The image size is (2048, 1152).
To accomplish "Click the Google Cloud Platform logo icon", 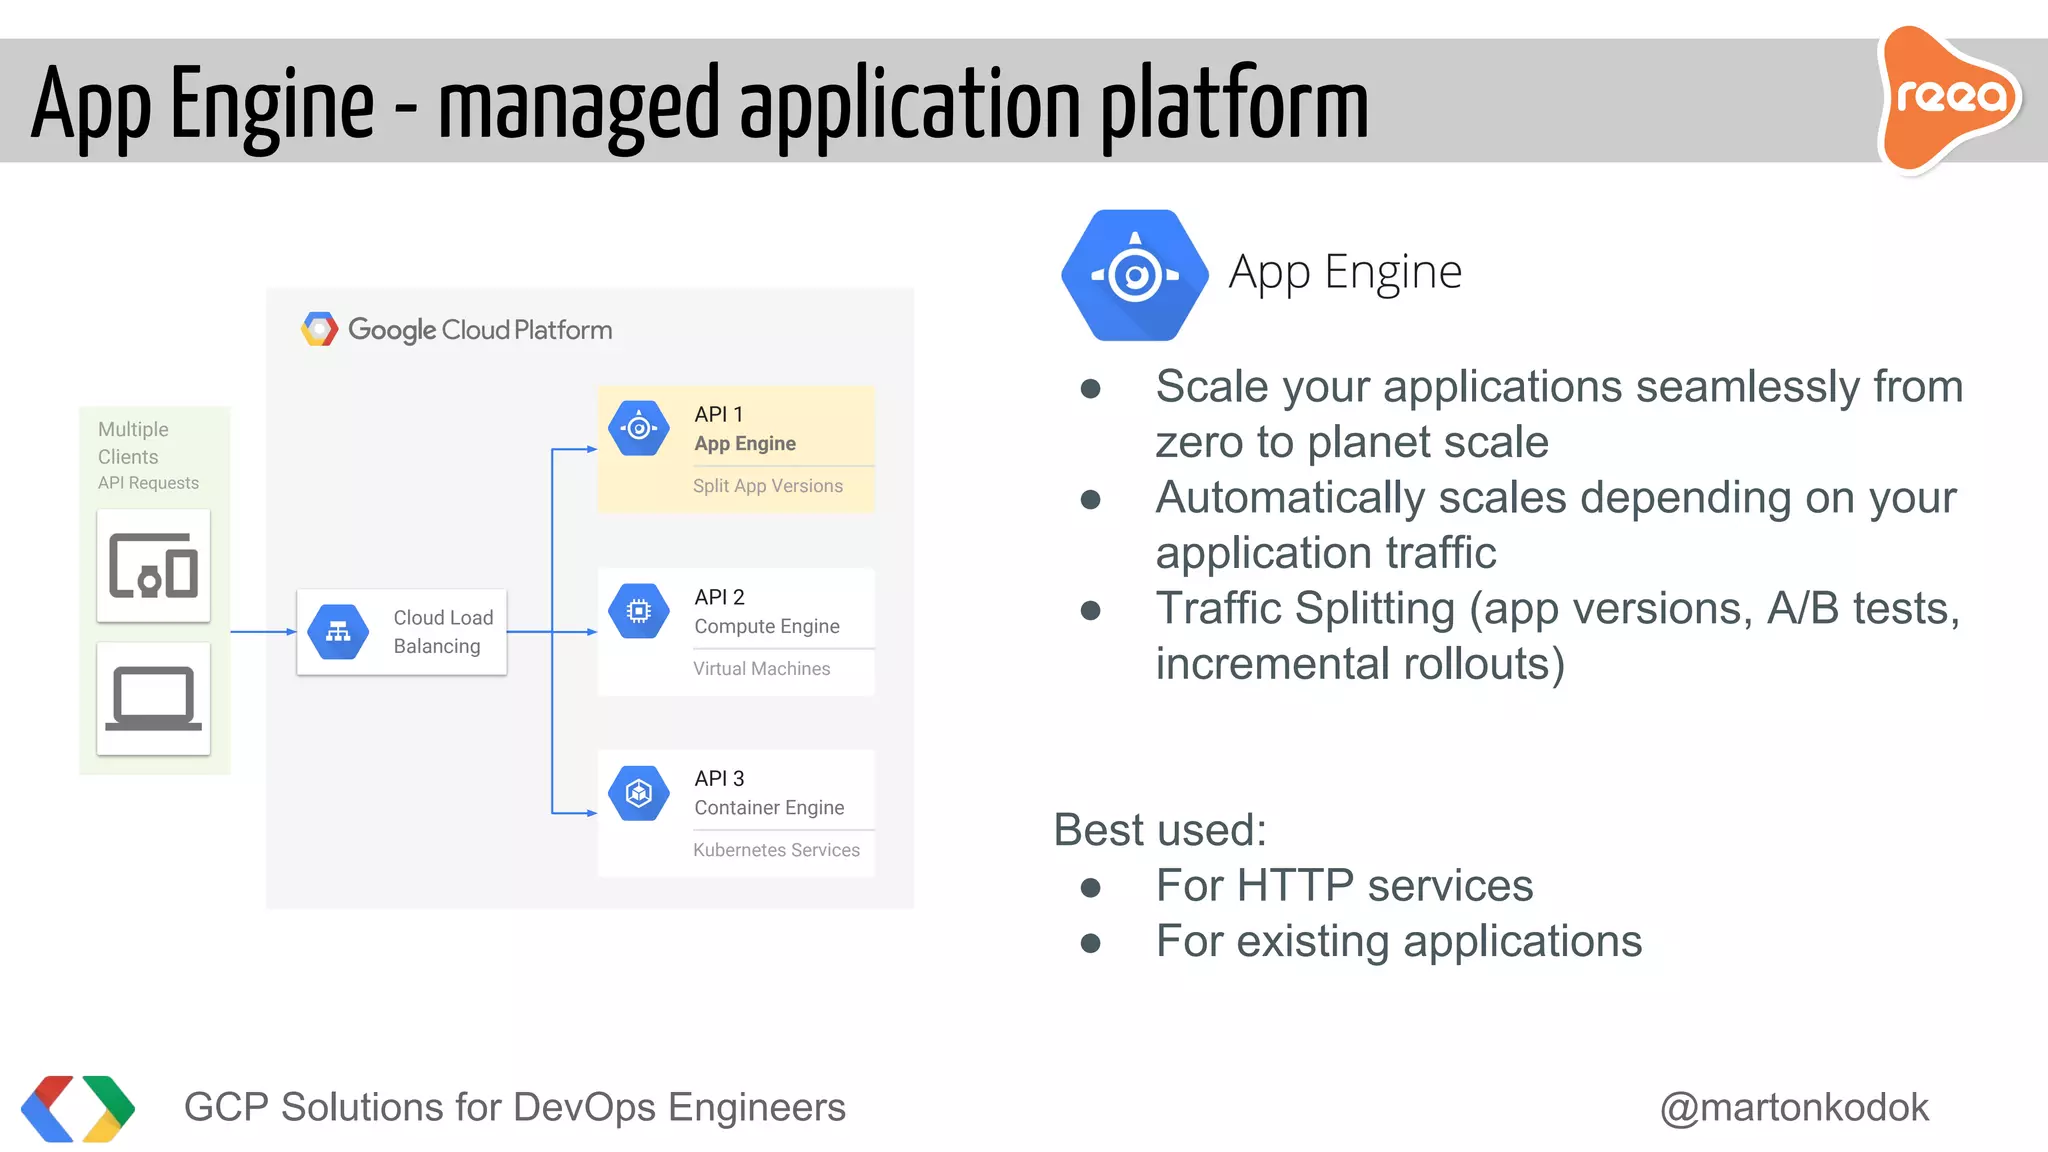I will tap(319, 329).
